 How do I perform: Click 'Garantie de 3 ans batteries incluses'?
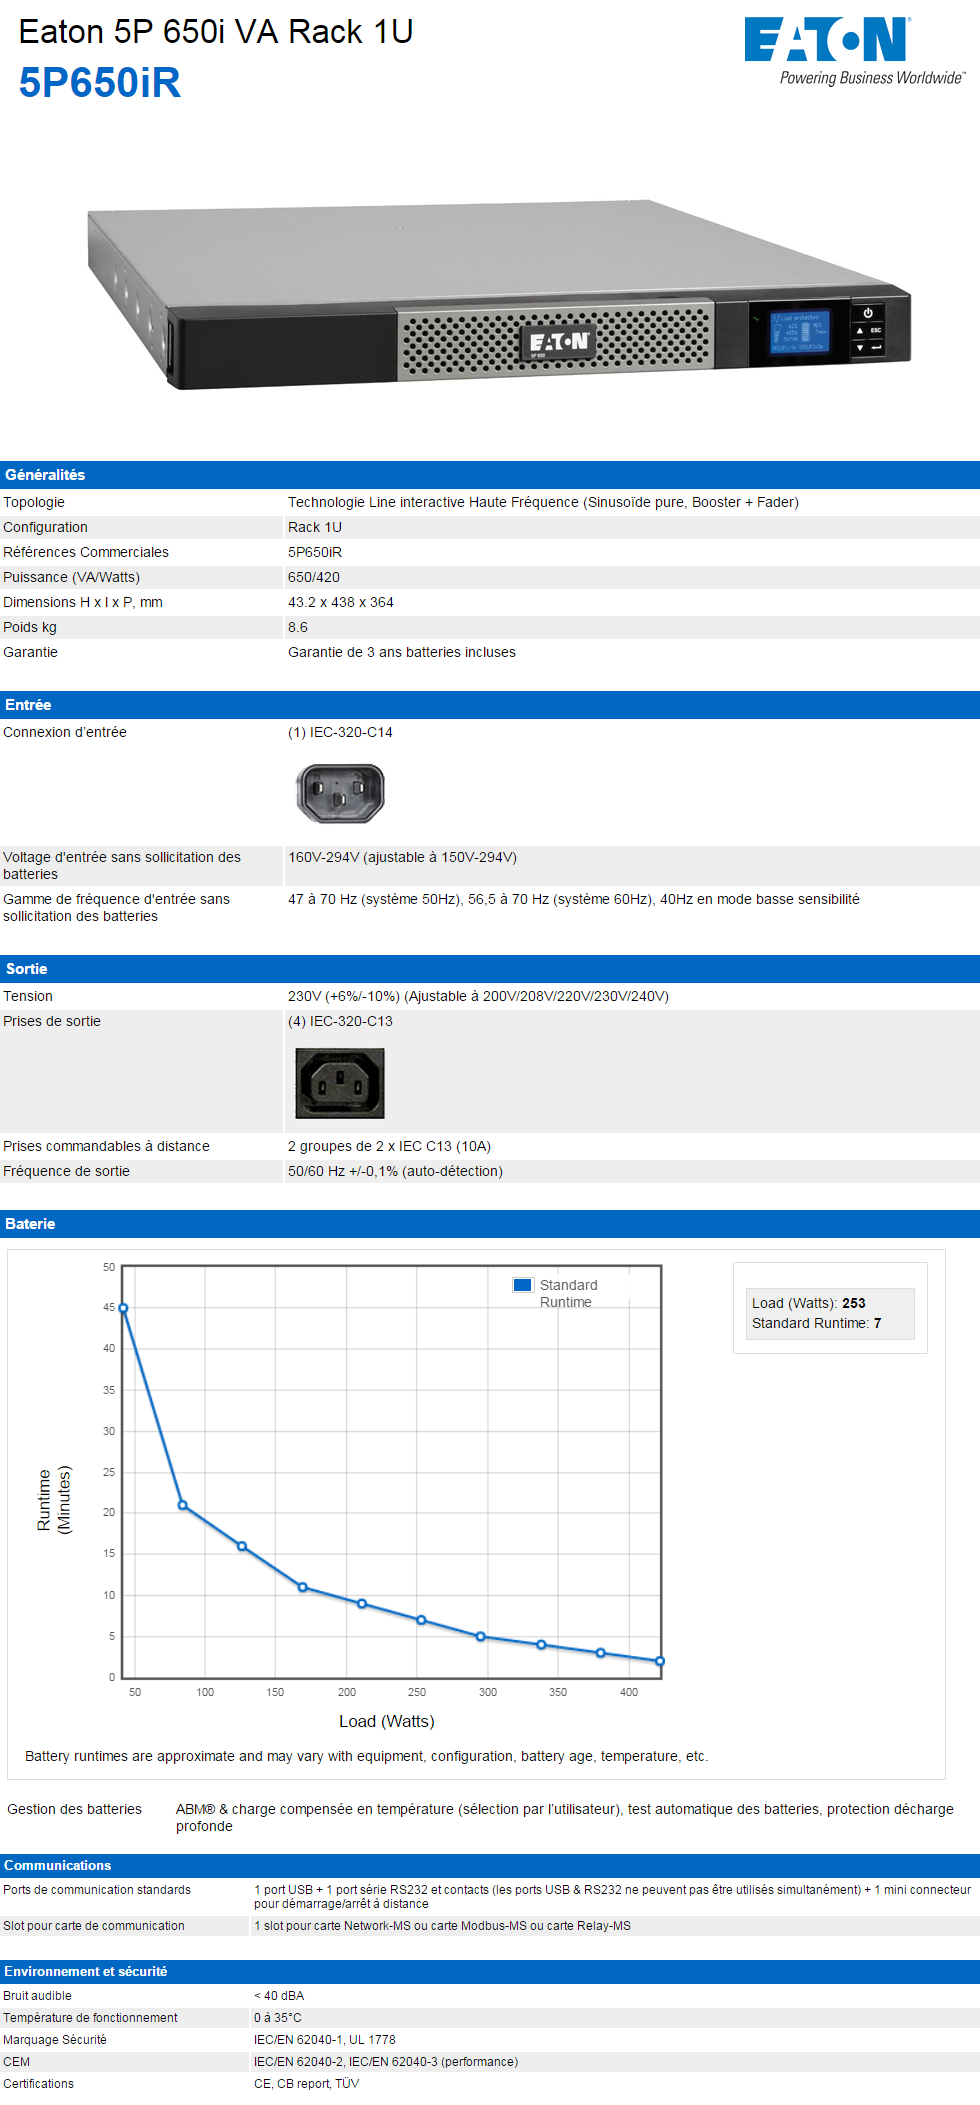(402, 652)
